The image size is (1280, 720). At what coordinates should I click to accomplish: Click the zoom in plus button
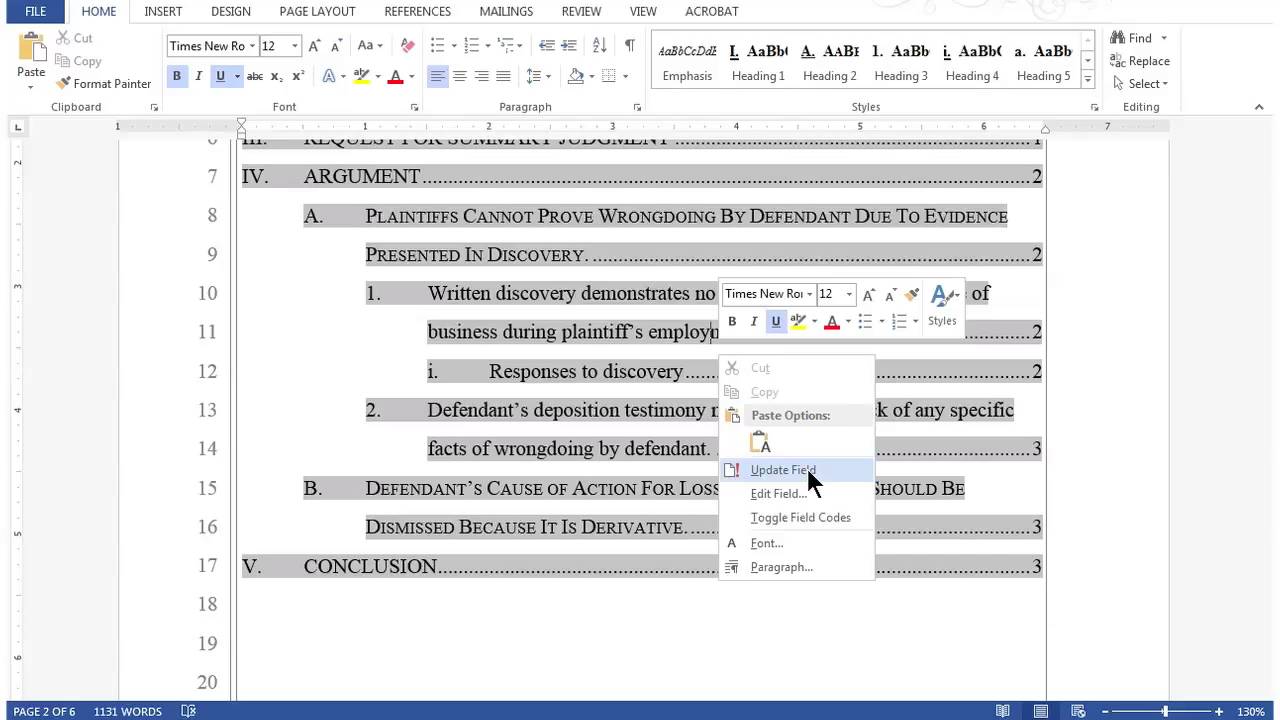click(1219, 712)
